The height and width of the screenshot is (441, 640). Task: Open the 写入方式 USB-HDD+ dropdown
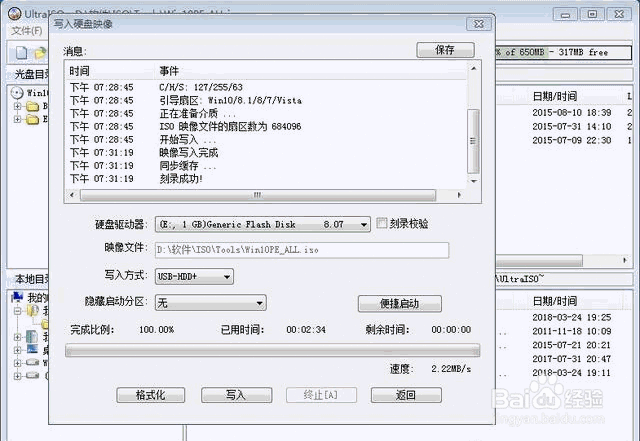click(227, 277)
